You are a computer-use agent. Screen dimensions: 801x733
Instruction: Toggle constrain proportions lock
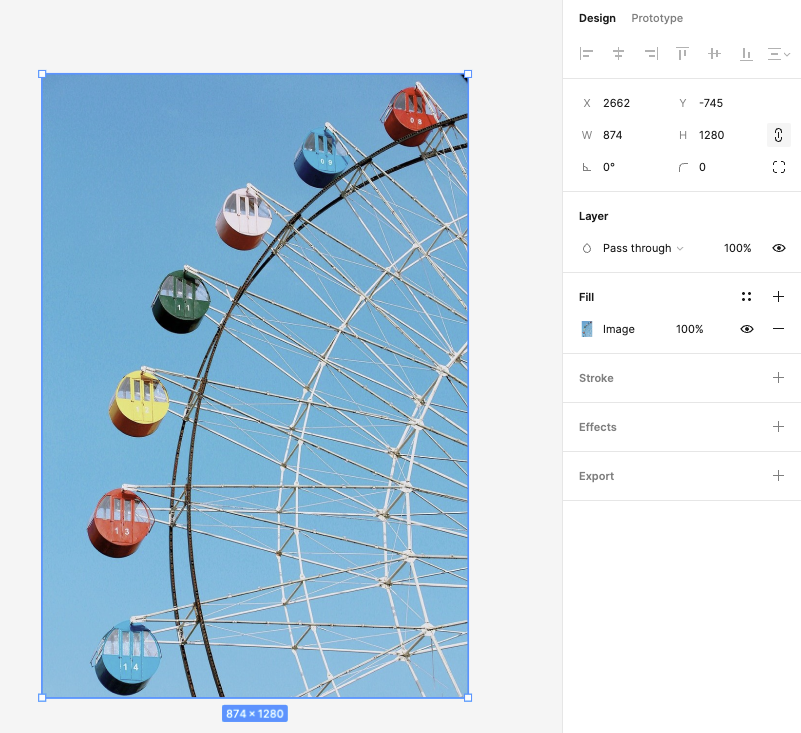click(x=779, y=135)
